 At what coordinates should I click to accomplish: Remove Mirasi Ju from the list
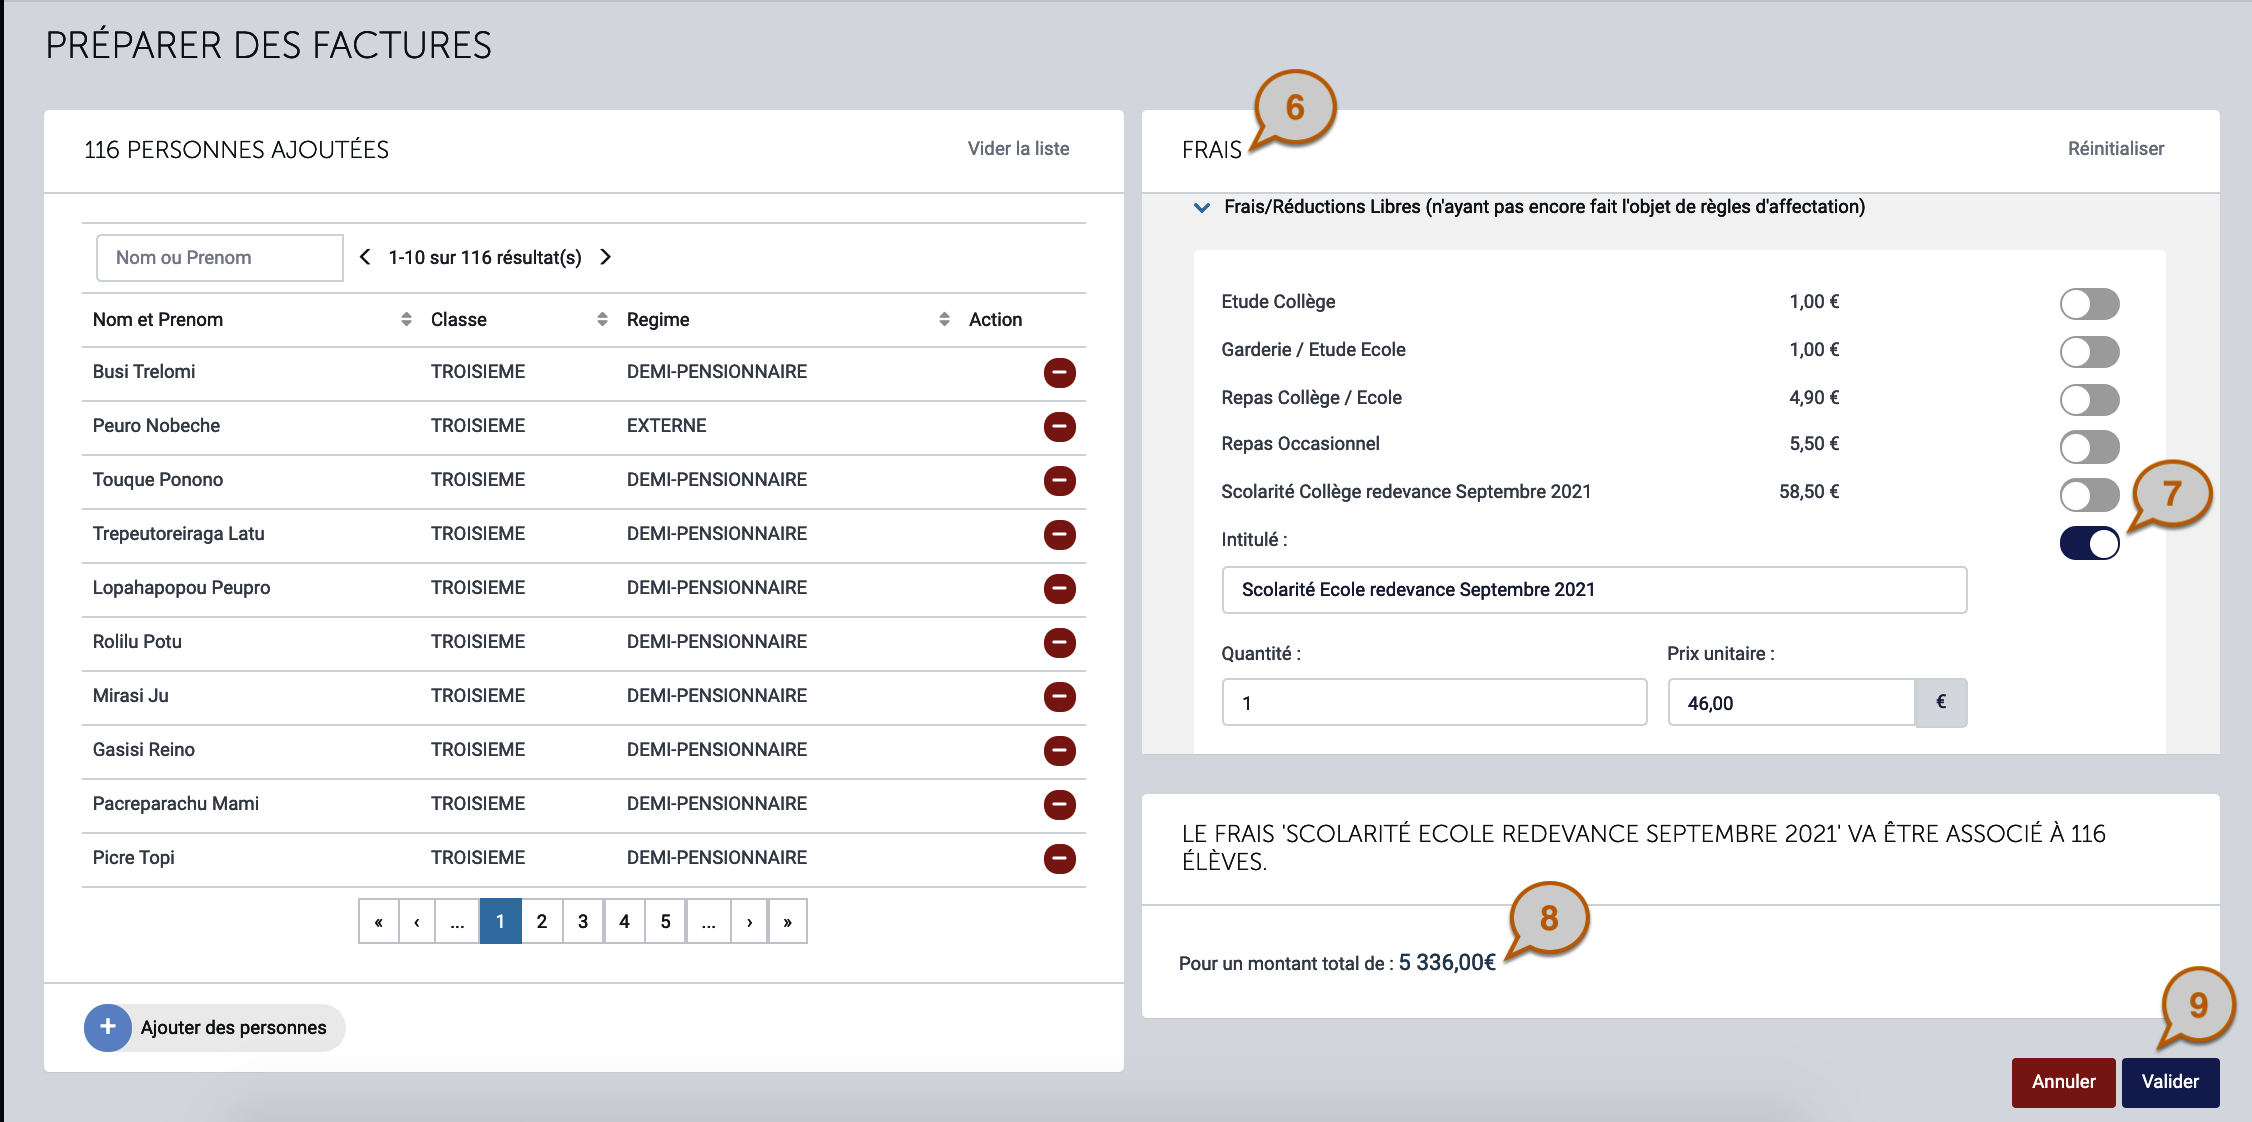[1059, 697]
